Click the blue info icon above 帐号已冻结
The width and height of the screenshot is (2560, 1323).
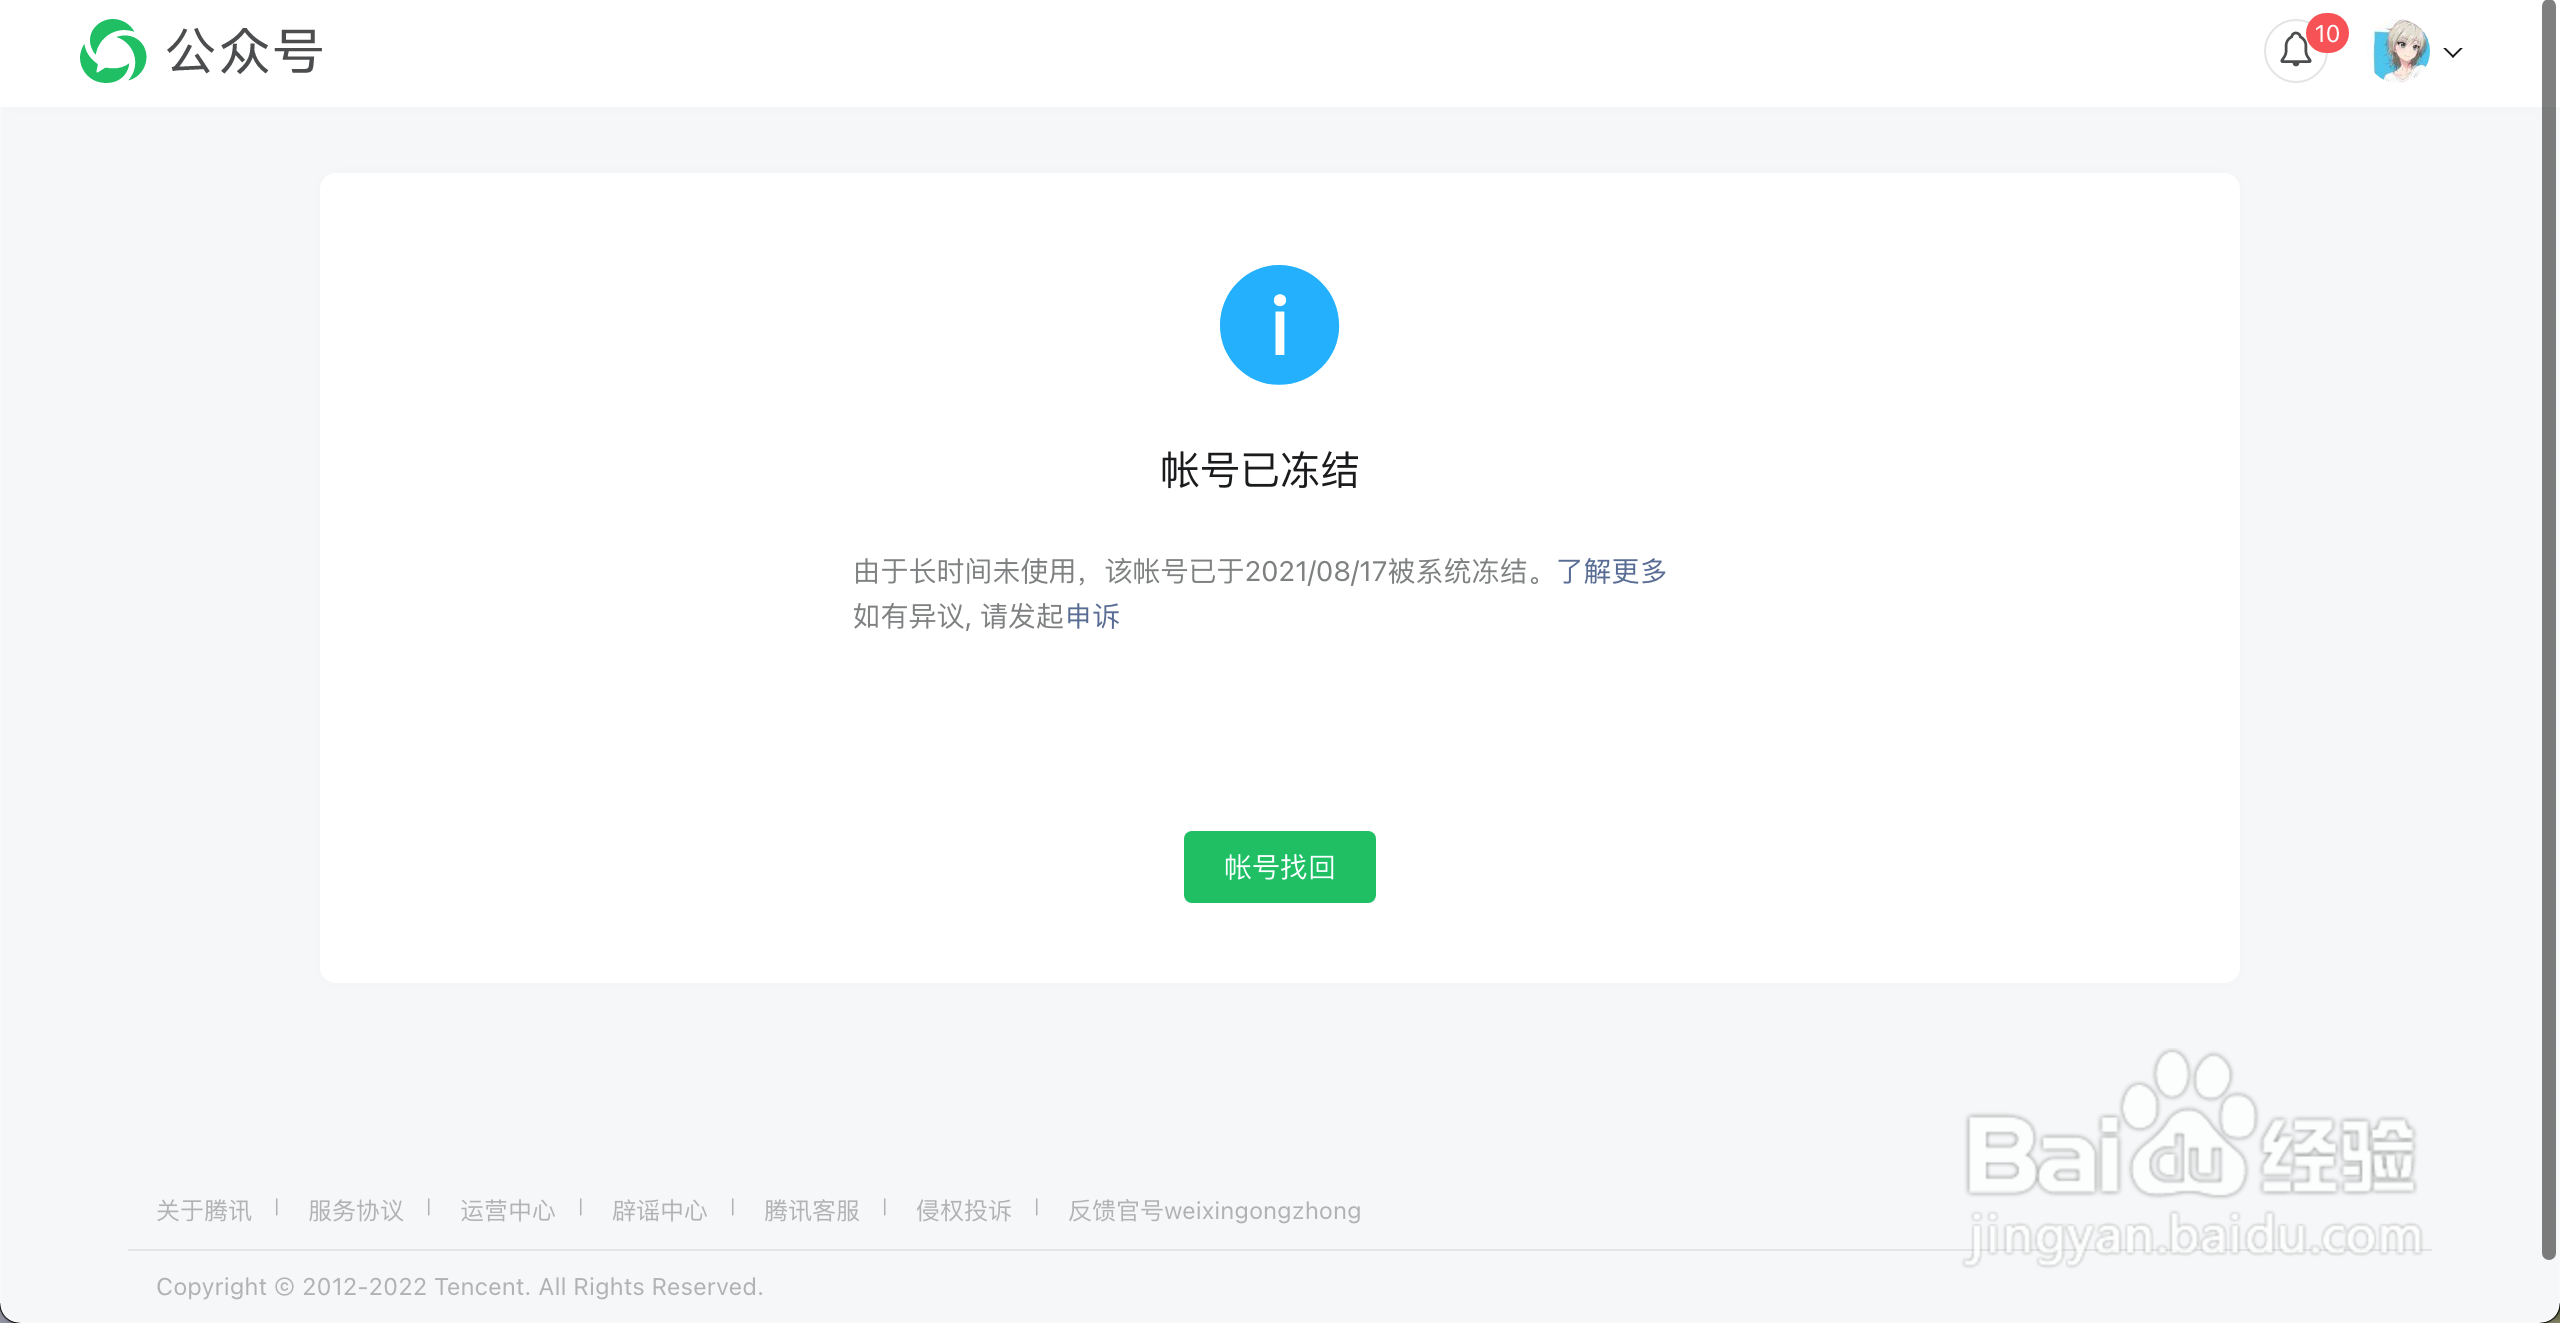tap(1280, 325)
